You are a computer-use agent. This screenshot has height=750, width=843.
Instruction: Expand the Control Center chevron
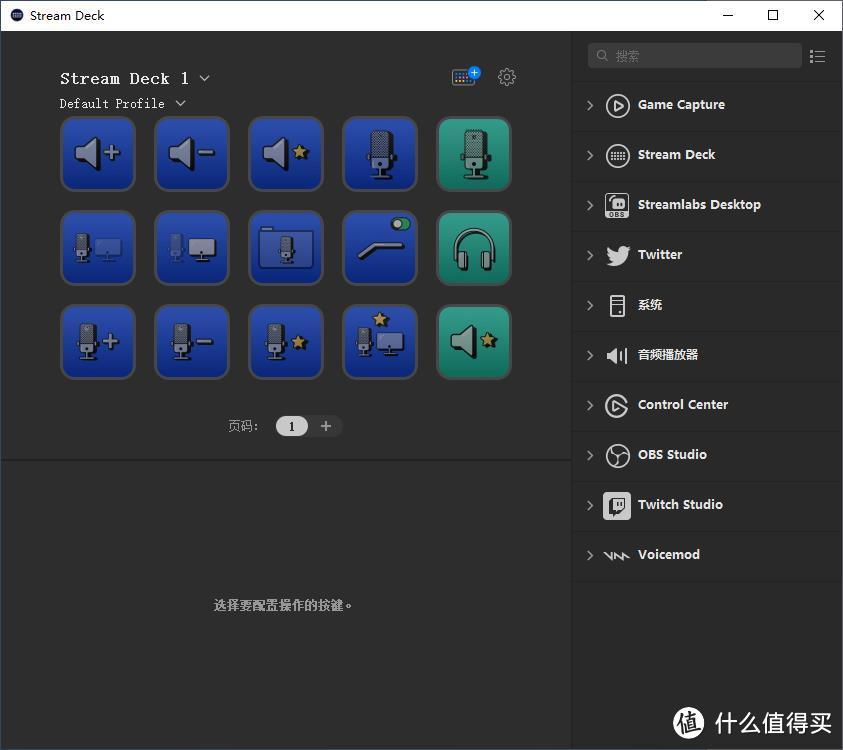pos(590,405)
